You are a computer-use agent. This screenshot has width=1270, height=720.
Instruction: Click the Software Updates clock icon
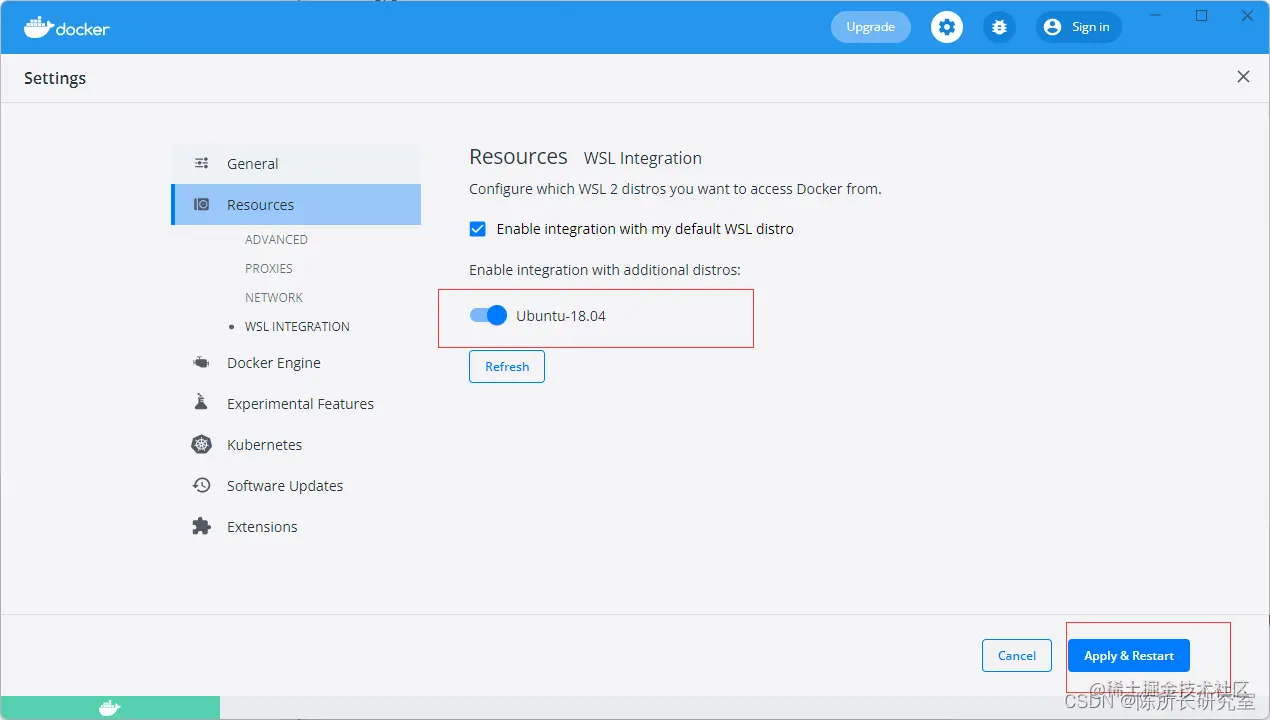(x=202, y=485)
